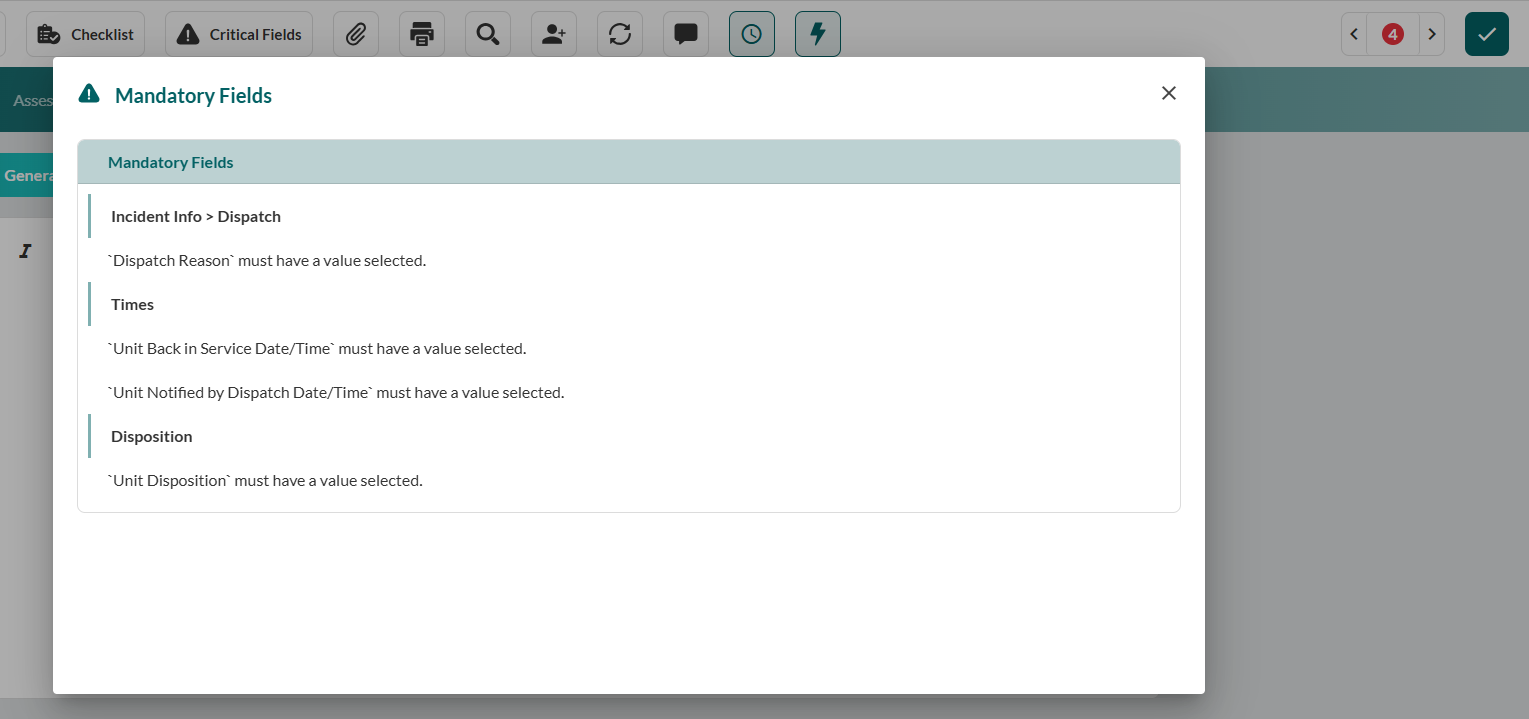This screenshot has height=719, width=1529.
Task: Select the italic I icon in the sidebar
Action: (x=25, y=251)
